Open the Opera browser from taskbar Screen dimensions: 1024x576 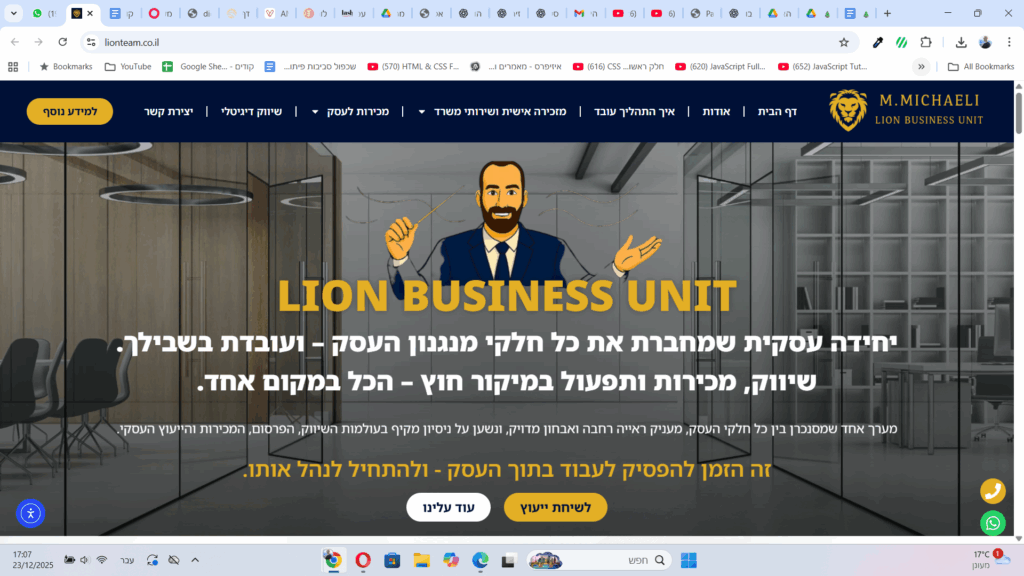pyautogui.click(x=363, y=560)
